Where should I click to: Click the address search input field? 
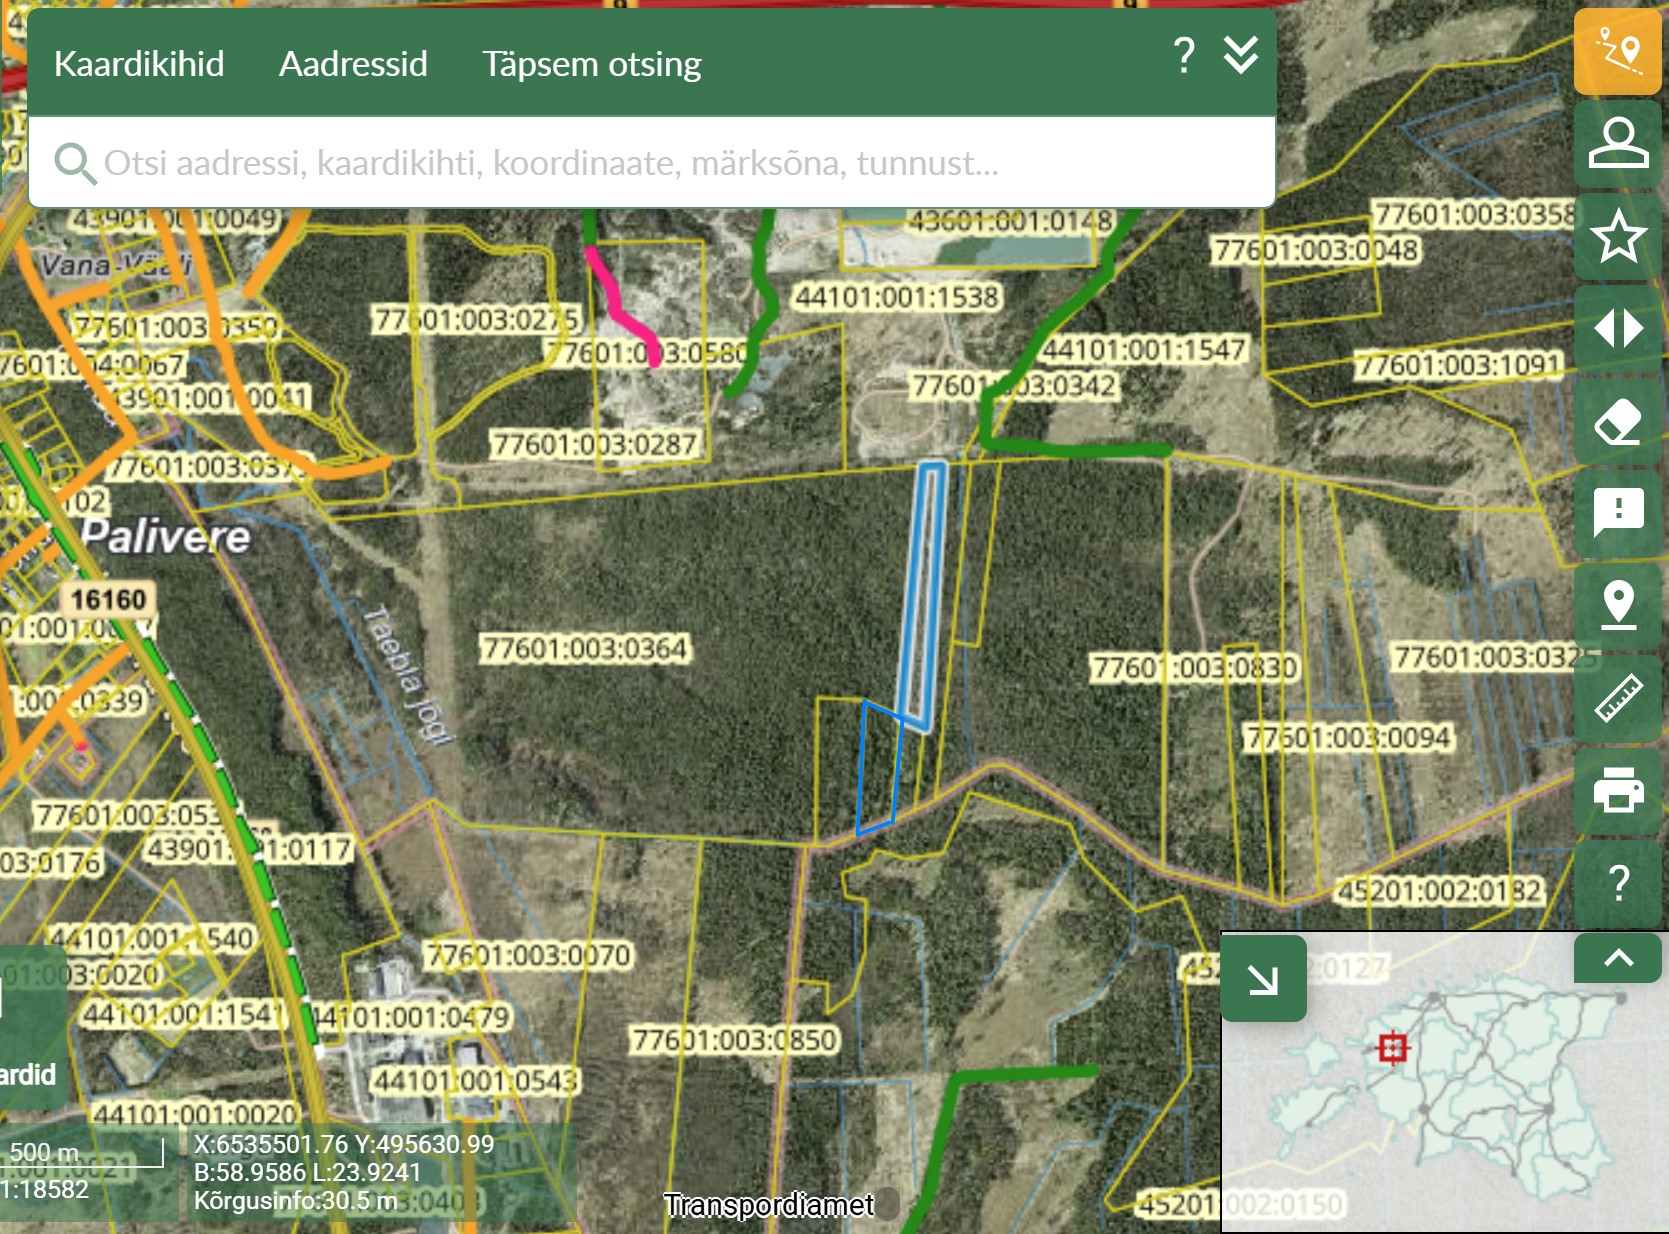[x=650, y=163]
